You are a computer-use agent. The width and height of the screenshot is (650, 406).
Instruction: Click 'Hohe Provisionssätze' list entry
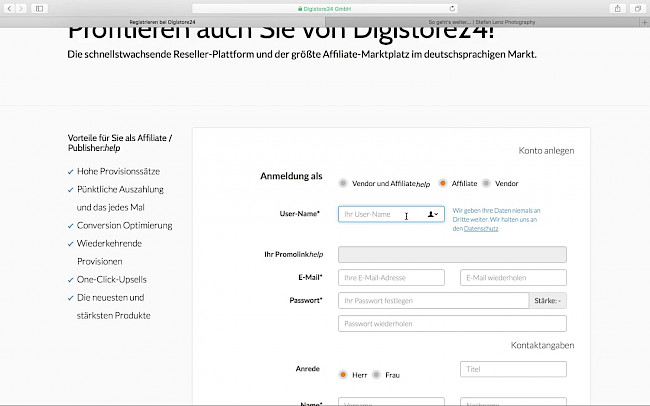[118, 171]
